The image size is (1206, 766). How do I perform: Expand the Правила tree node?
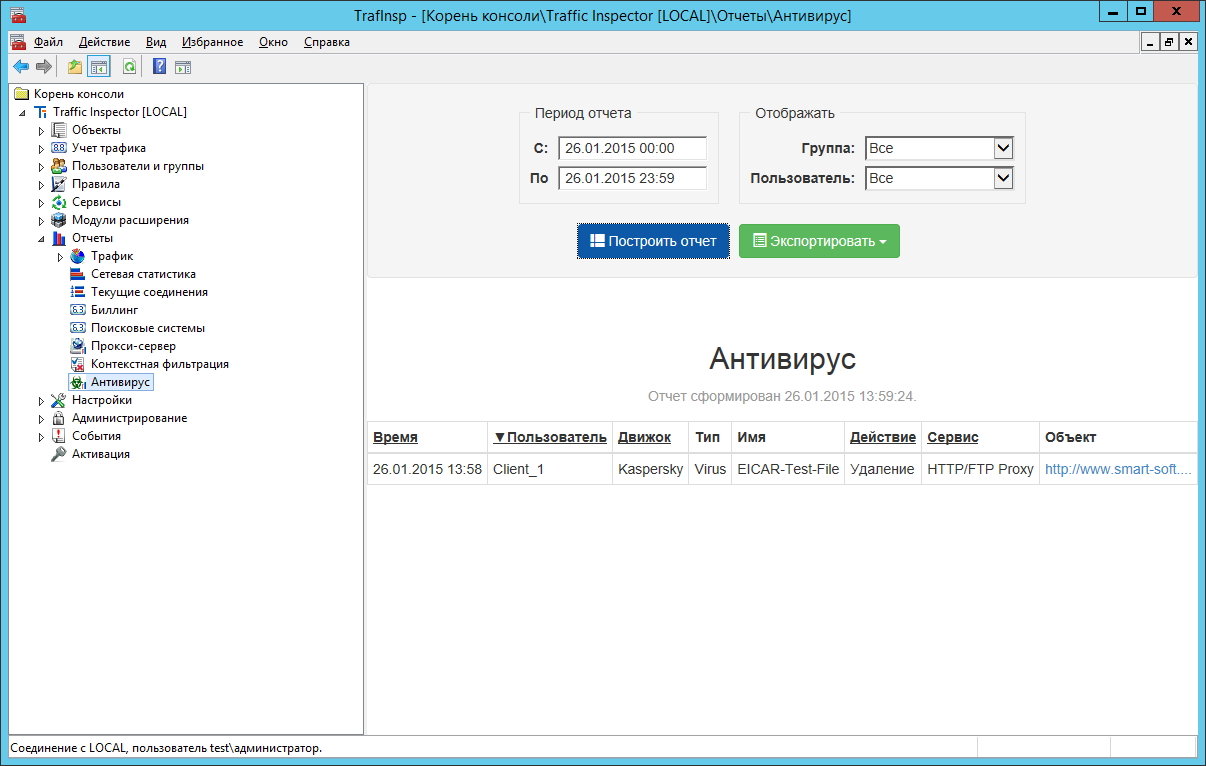[42, 184]
